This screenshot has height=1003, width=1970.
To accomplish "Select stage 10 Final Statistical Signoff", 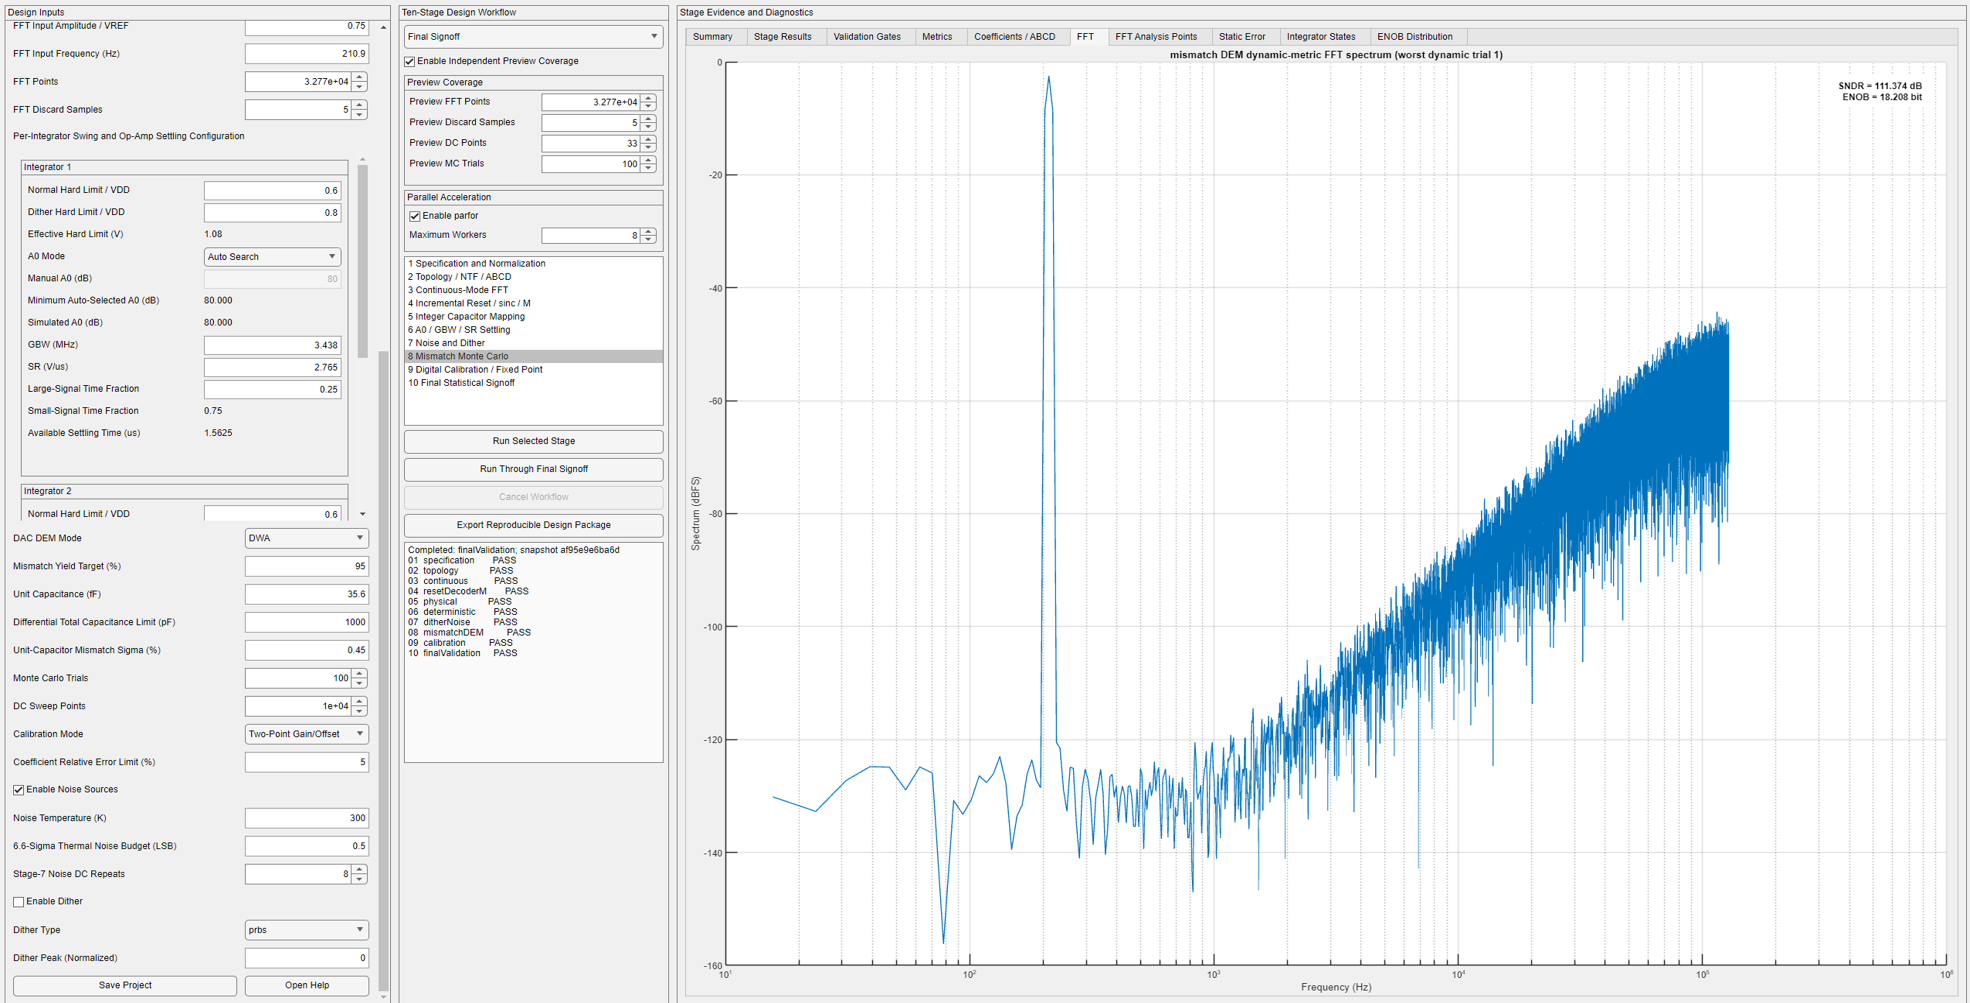I will click(533, 383).
